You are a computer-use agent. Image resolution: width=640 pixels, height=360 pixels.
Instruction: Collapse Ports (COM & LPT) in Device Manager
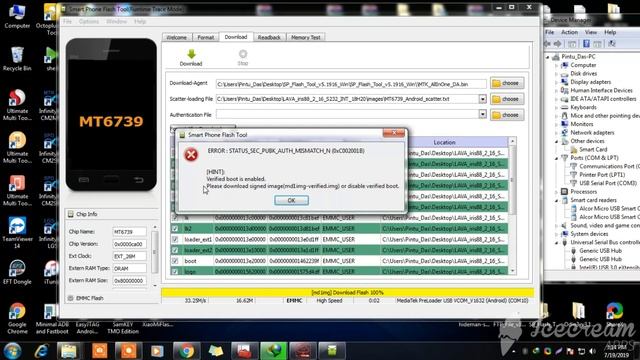pos(556,158)
